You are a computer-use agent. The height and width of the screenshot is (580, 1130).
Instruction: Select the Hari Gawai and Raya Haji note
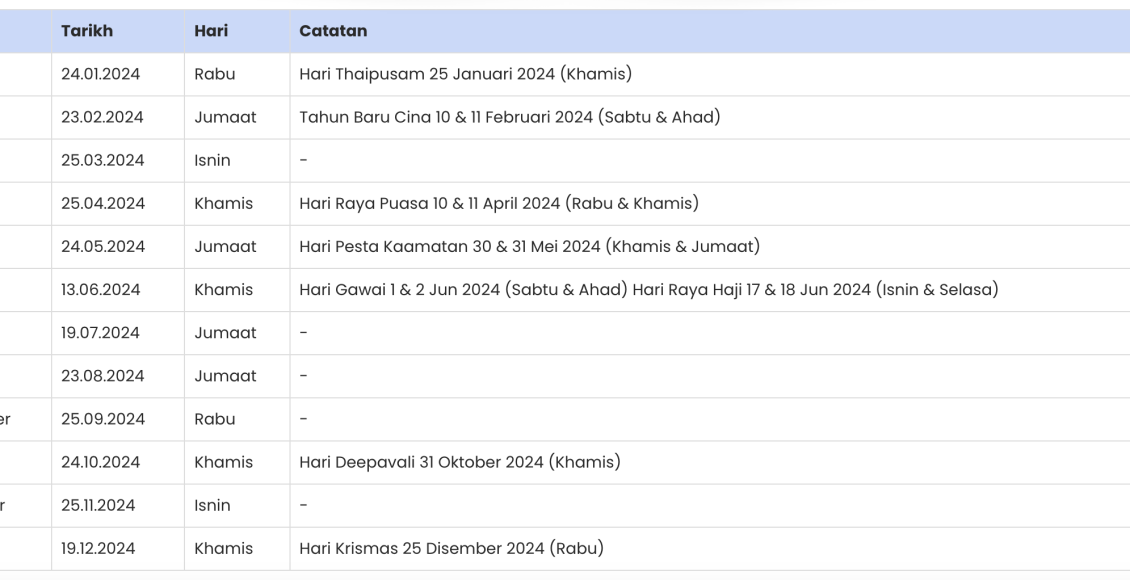647,289
